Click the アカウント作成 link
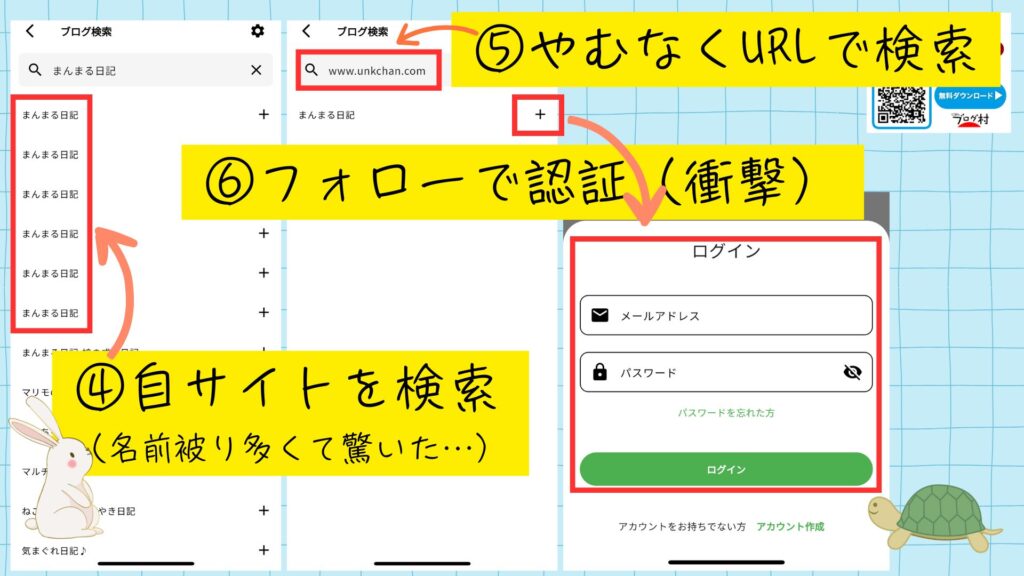The width and height of the screenshot is (1024, 576). click(790, 526)
